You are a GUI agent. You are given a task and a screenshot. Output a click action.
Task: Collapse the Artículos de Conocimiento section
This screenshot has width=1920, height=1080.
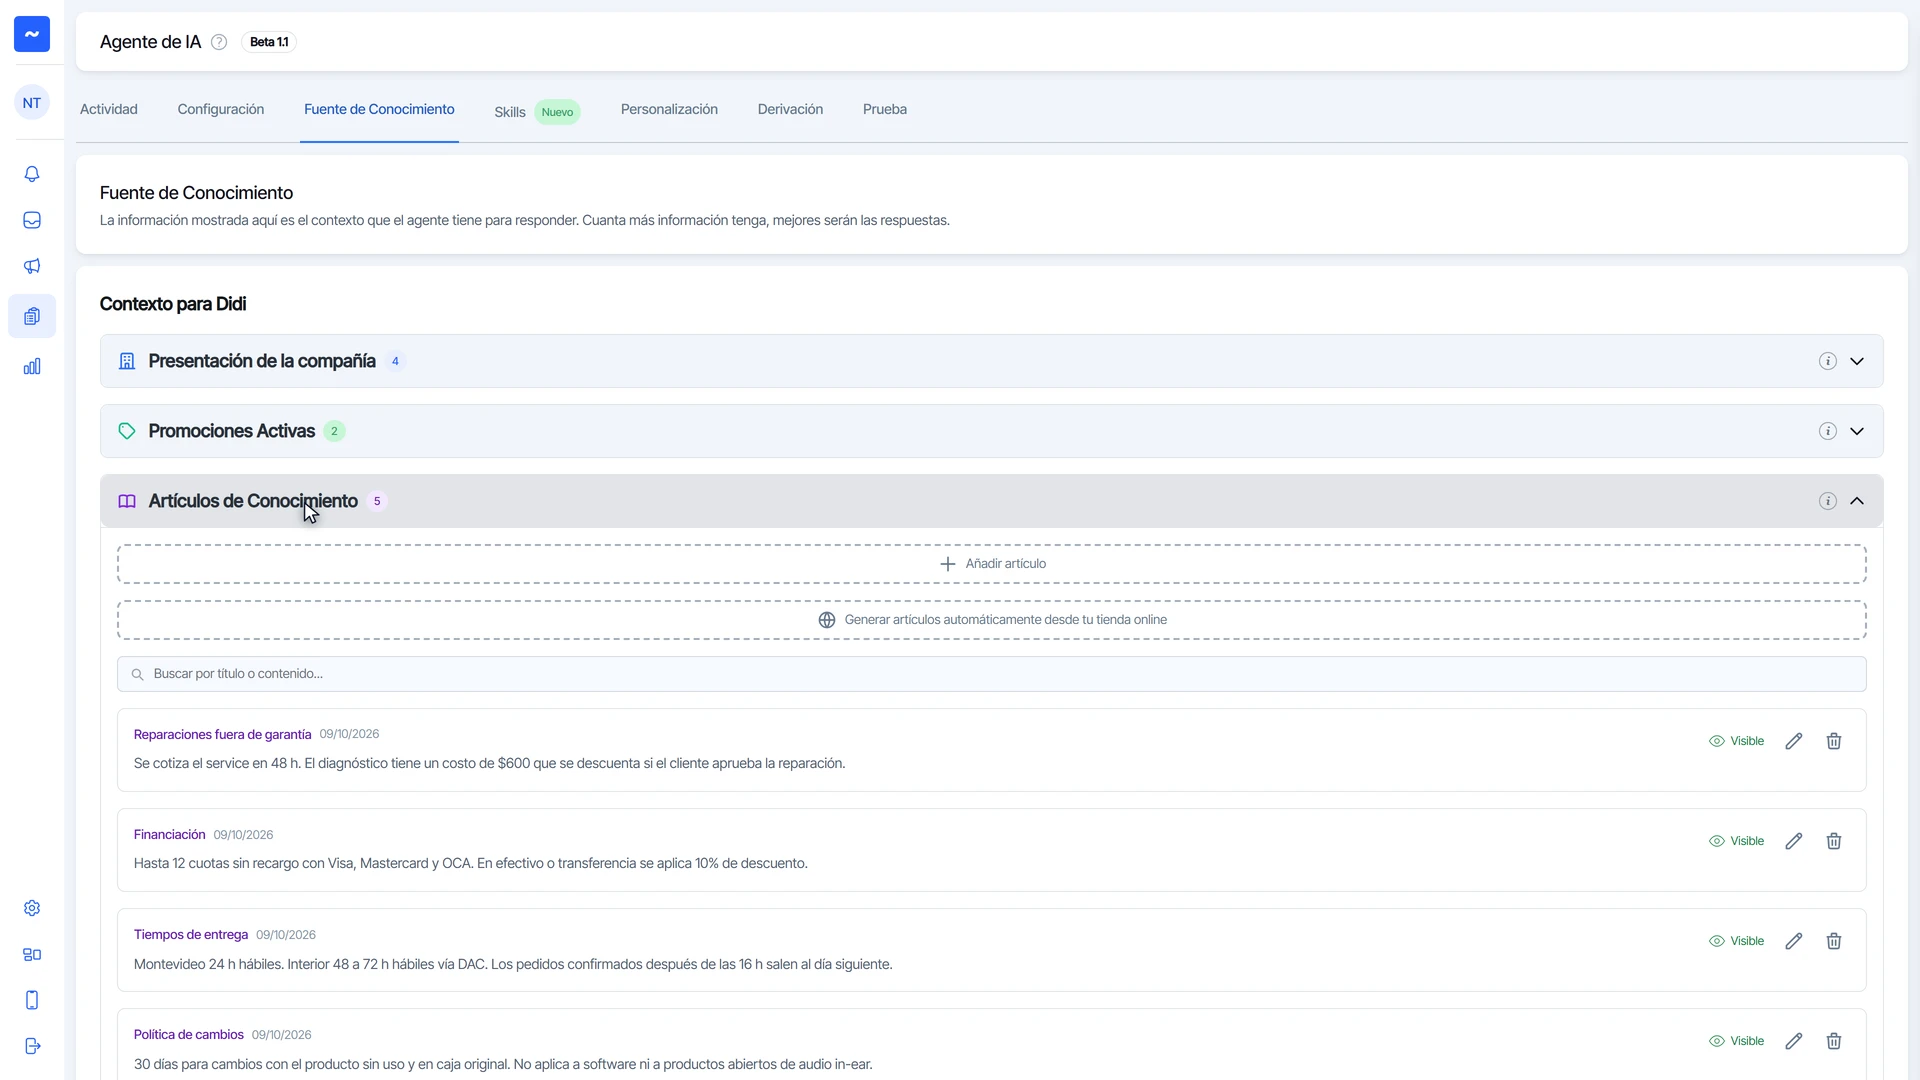1857,501
